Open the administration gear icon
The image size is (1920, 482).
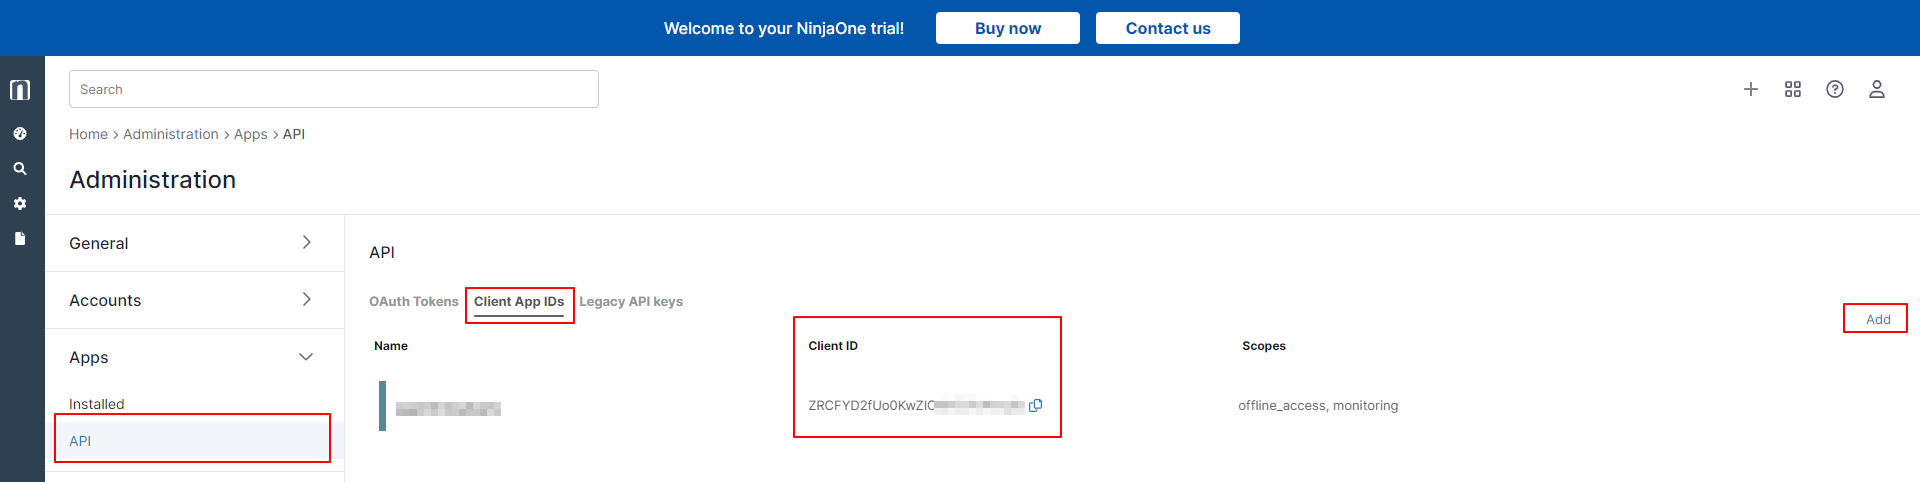coord(20,204)
